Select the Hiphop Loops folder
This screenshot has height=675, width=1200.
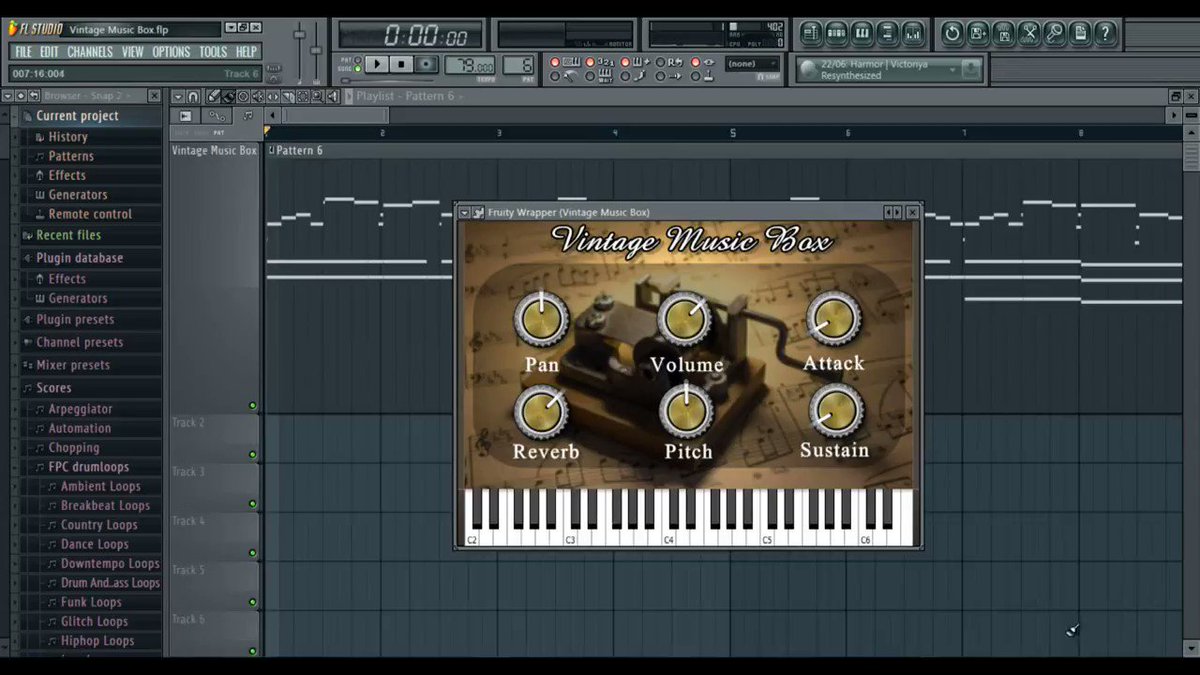point(97,641)
